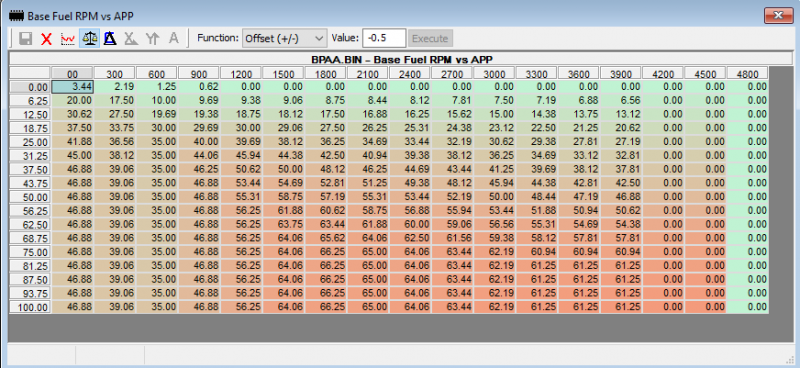Open the red graph view icon

[68, 38]
